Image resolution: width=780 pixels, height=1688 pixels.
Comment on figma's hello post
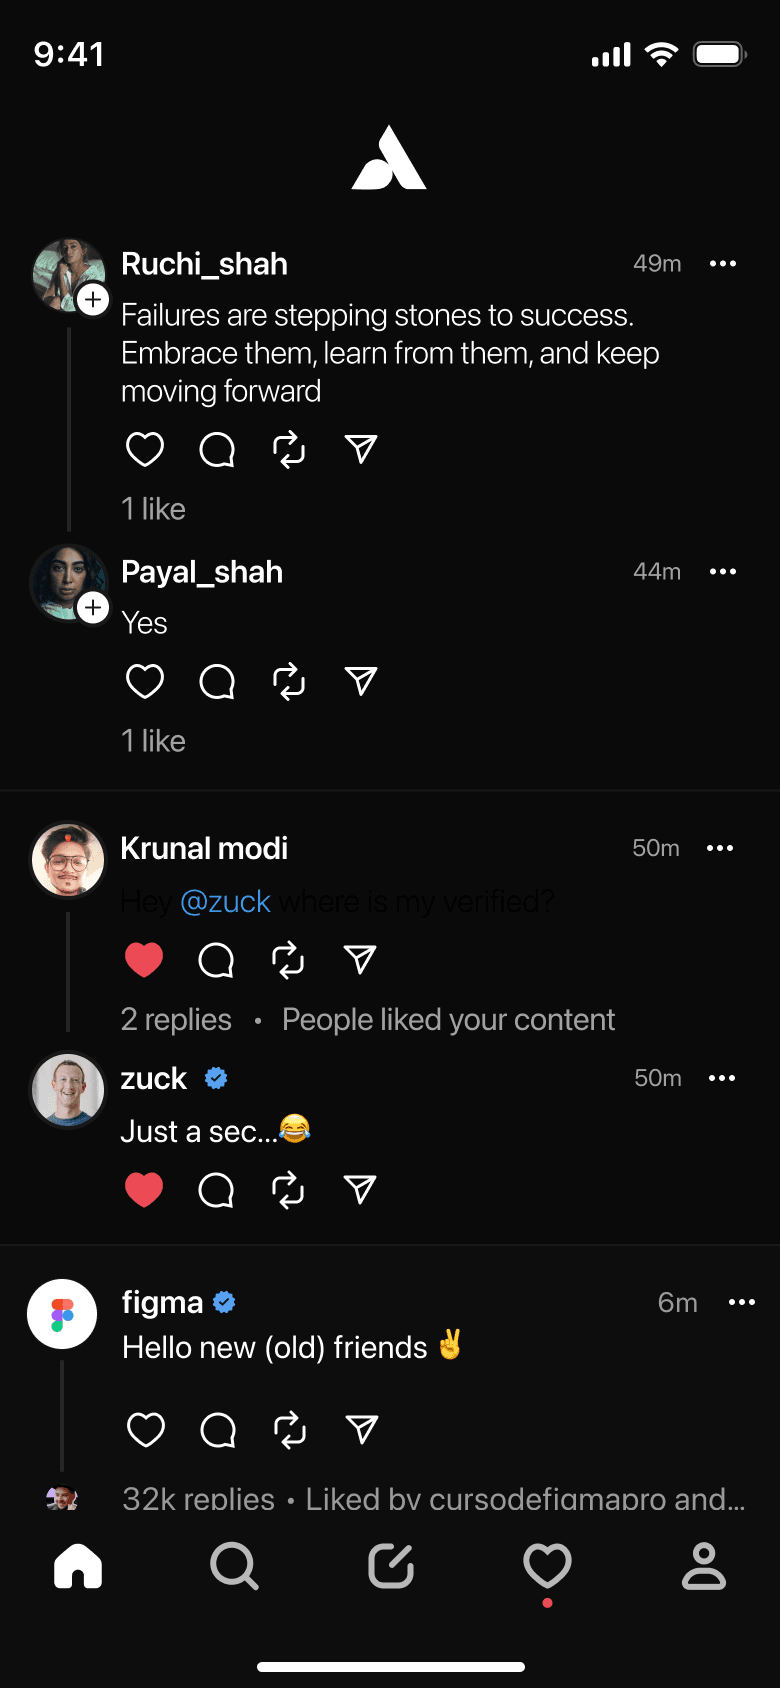pos(218,1430)
